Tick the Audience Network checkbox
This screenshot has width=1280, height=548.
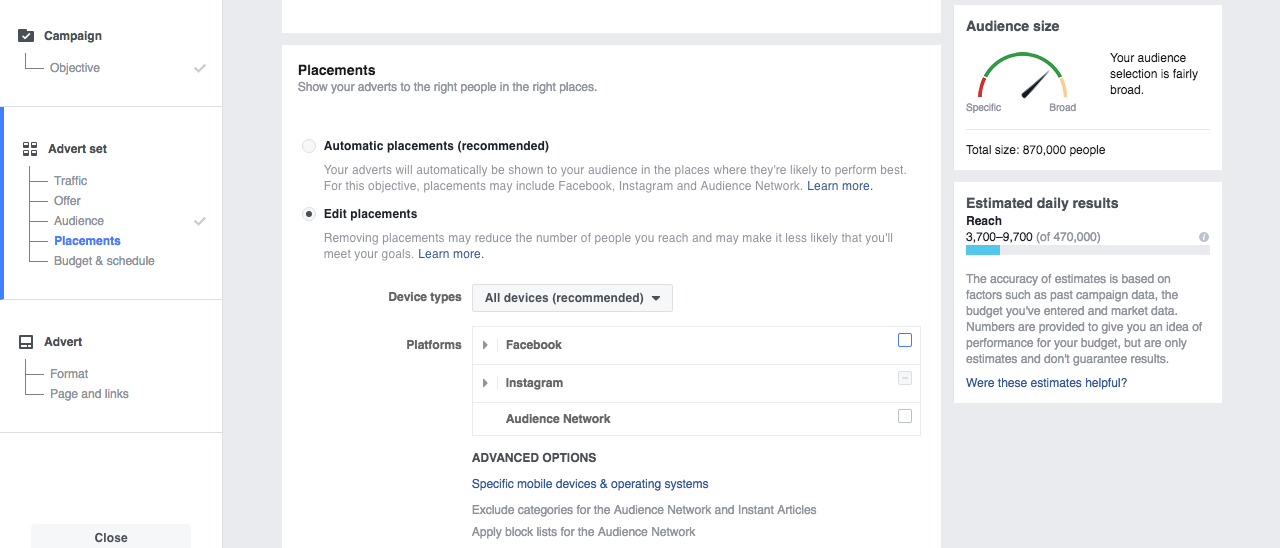coord(905,416)
